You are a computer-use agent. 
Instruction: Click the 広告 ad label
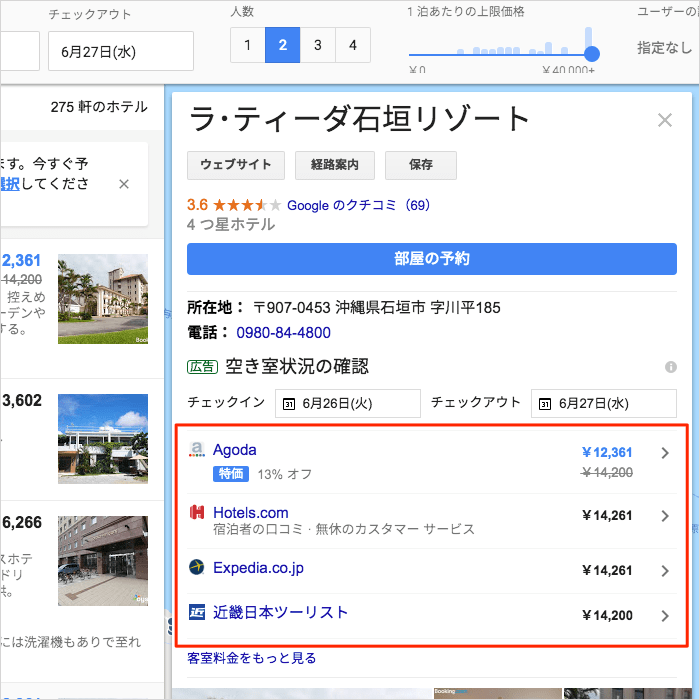coord(202,367)
